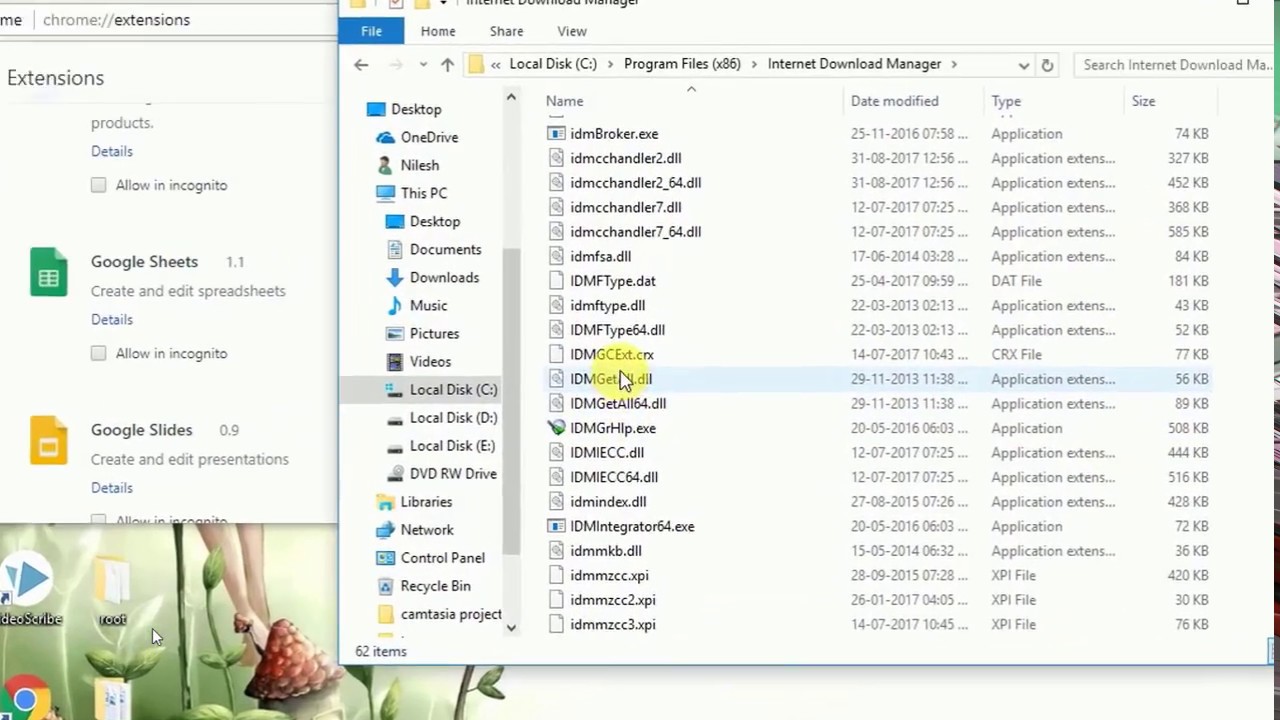Open Details link for Google Sheets
This screenshot has height=720, width=1280.
tap(112, 319)
